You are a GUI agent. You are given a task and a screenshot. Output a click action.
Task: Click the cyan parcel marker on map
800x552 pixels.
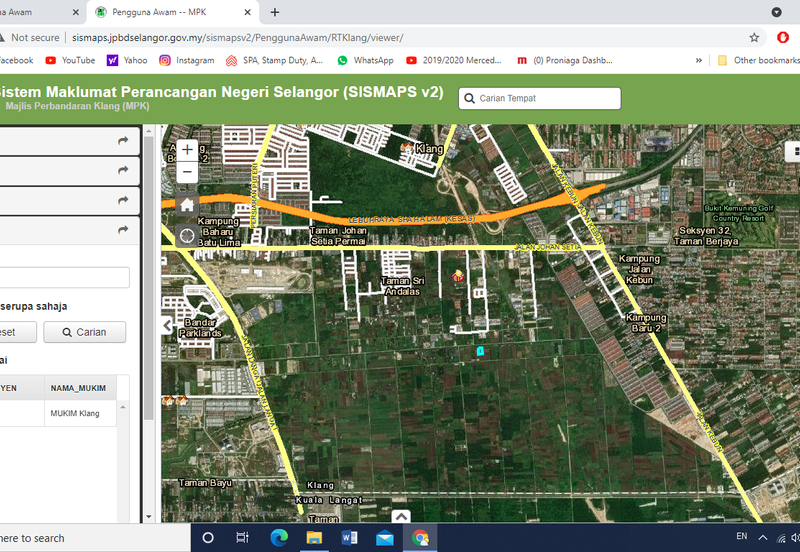click(x=480, y=351)
